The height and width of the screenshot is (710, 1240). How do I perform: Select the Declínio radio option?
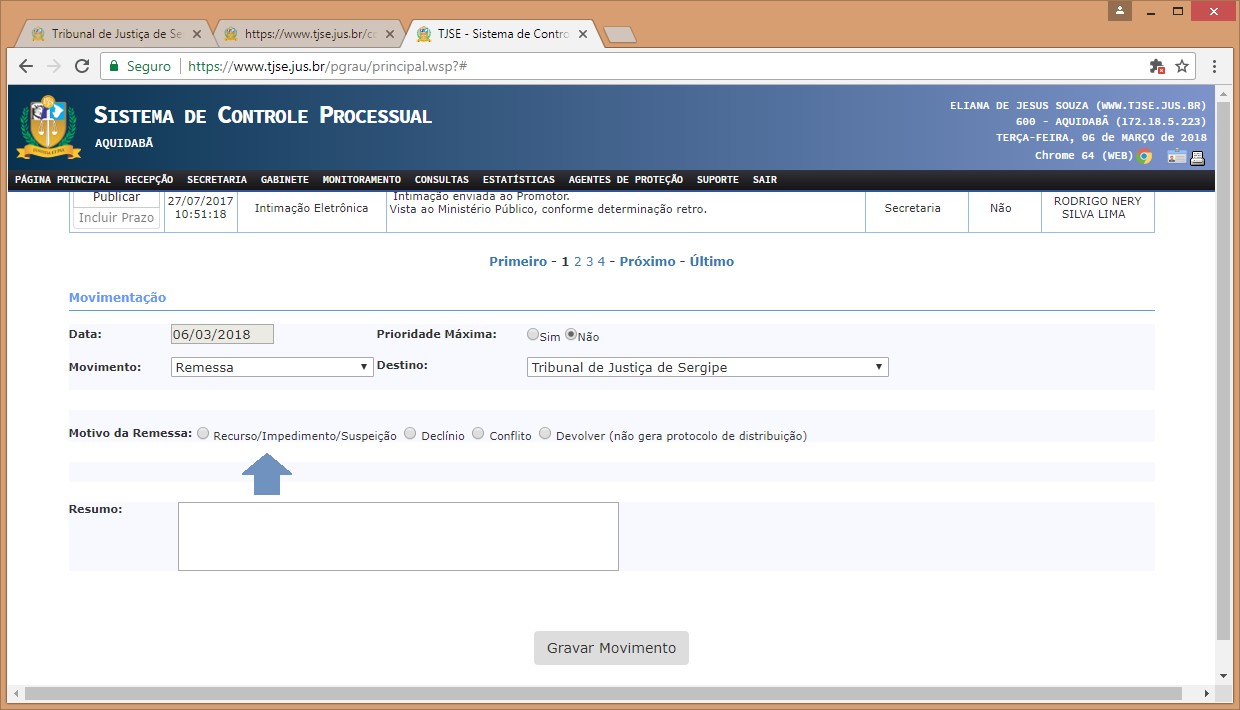[410, 434]
